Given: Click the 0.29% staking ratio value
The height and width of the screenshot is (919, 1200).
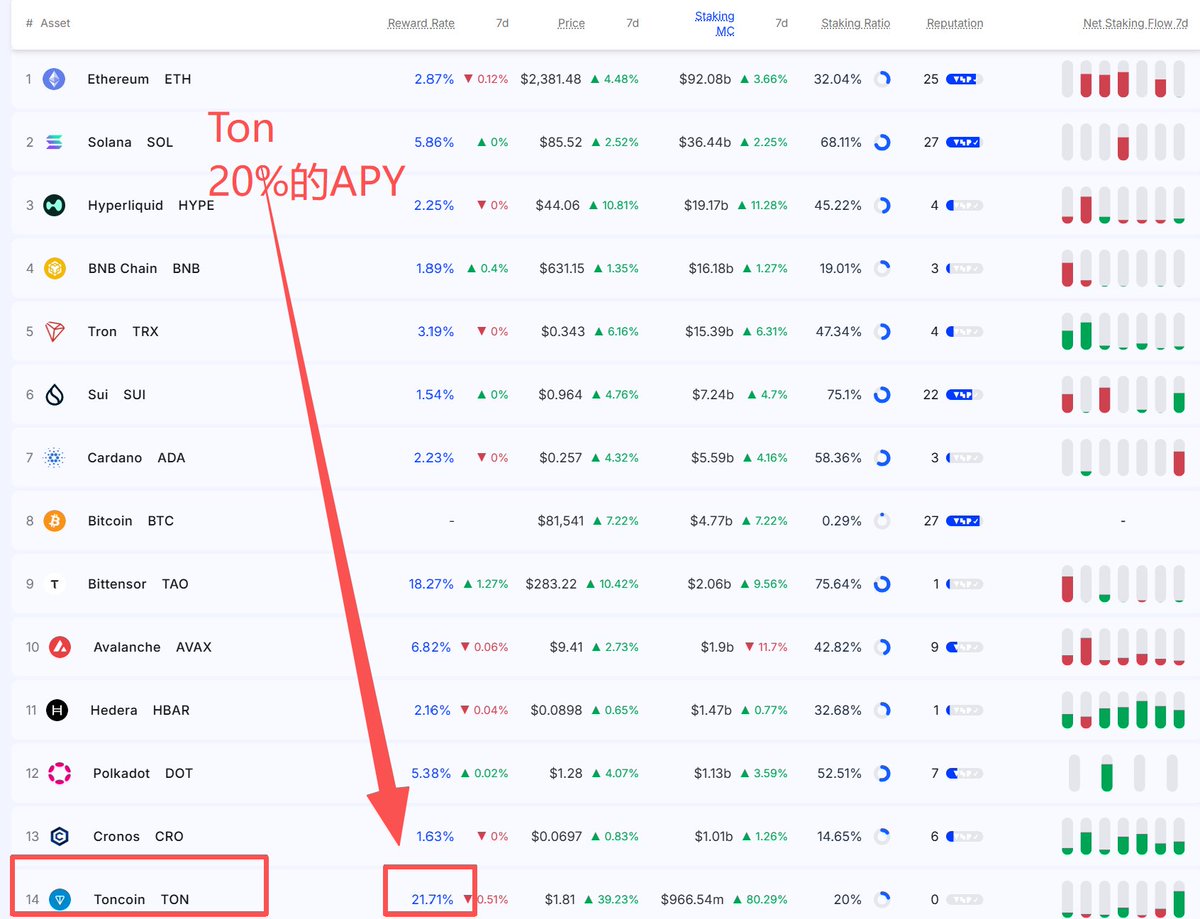Looking at the screenshot, I should [x=841, y=521].
